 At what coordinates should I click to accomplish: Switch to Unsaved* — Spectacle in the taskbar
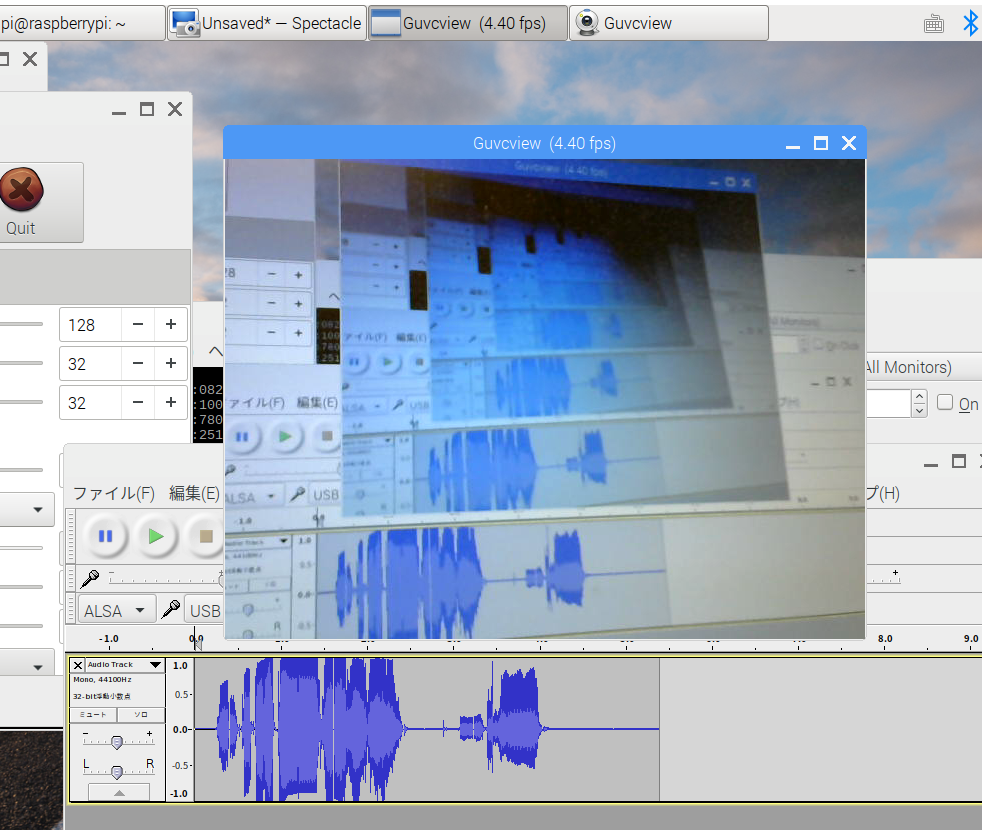[267, 23]
